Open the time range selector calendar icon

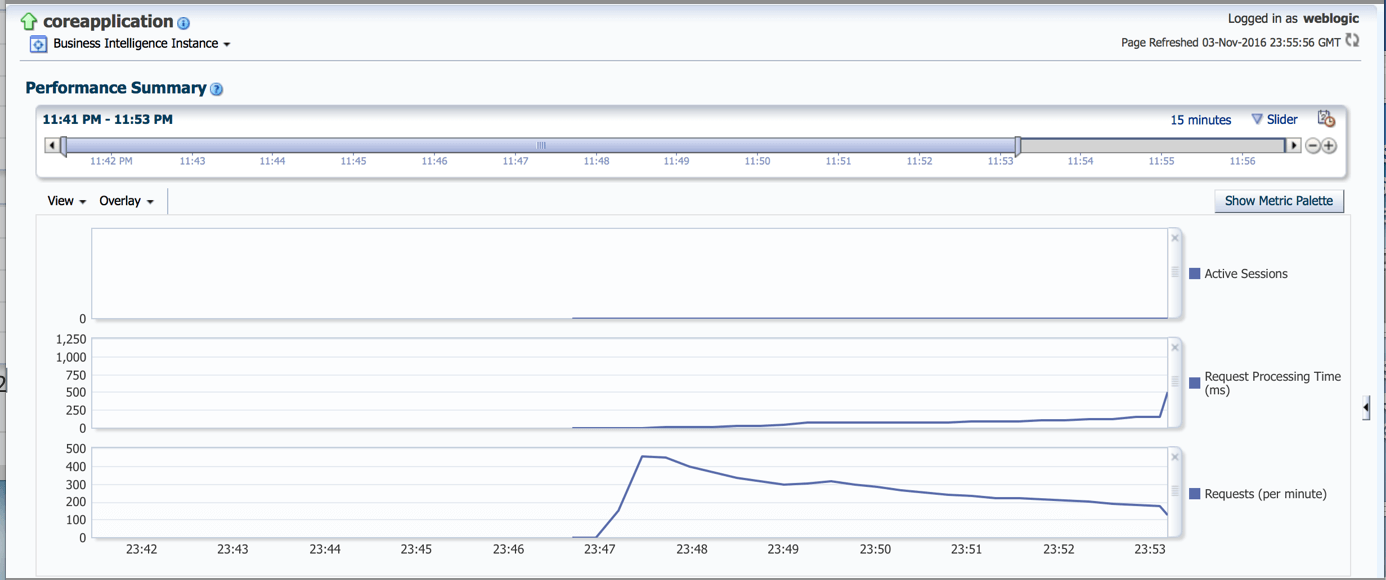point(1326,119)
